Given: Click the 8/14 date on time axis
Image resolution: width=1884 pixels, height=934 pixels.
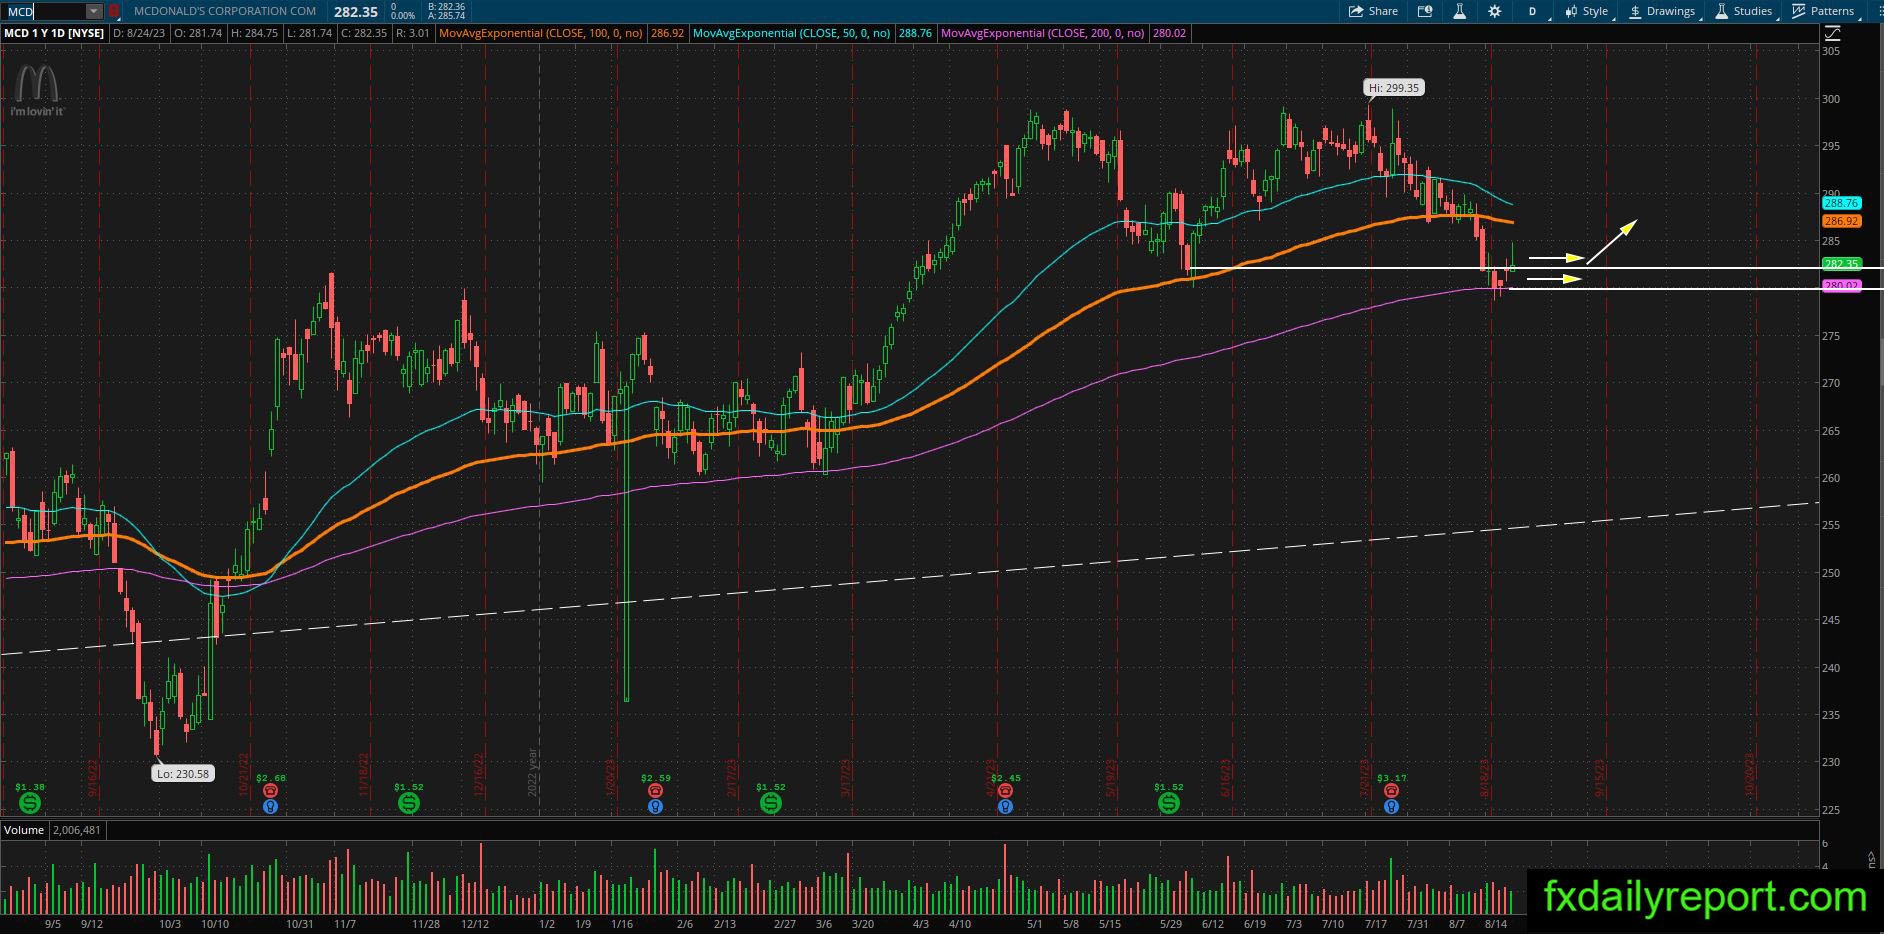Looking at the screenshot, I should click(1496, 924).
